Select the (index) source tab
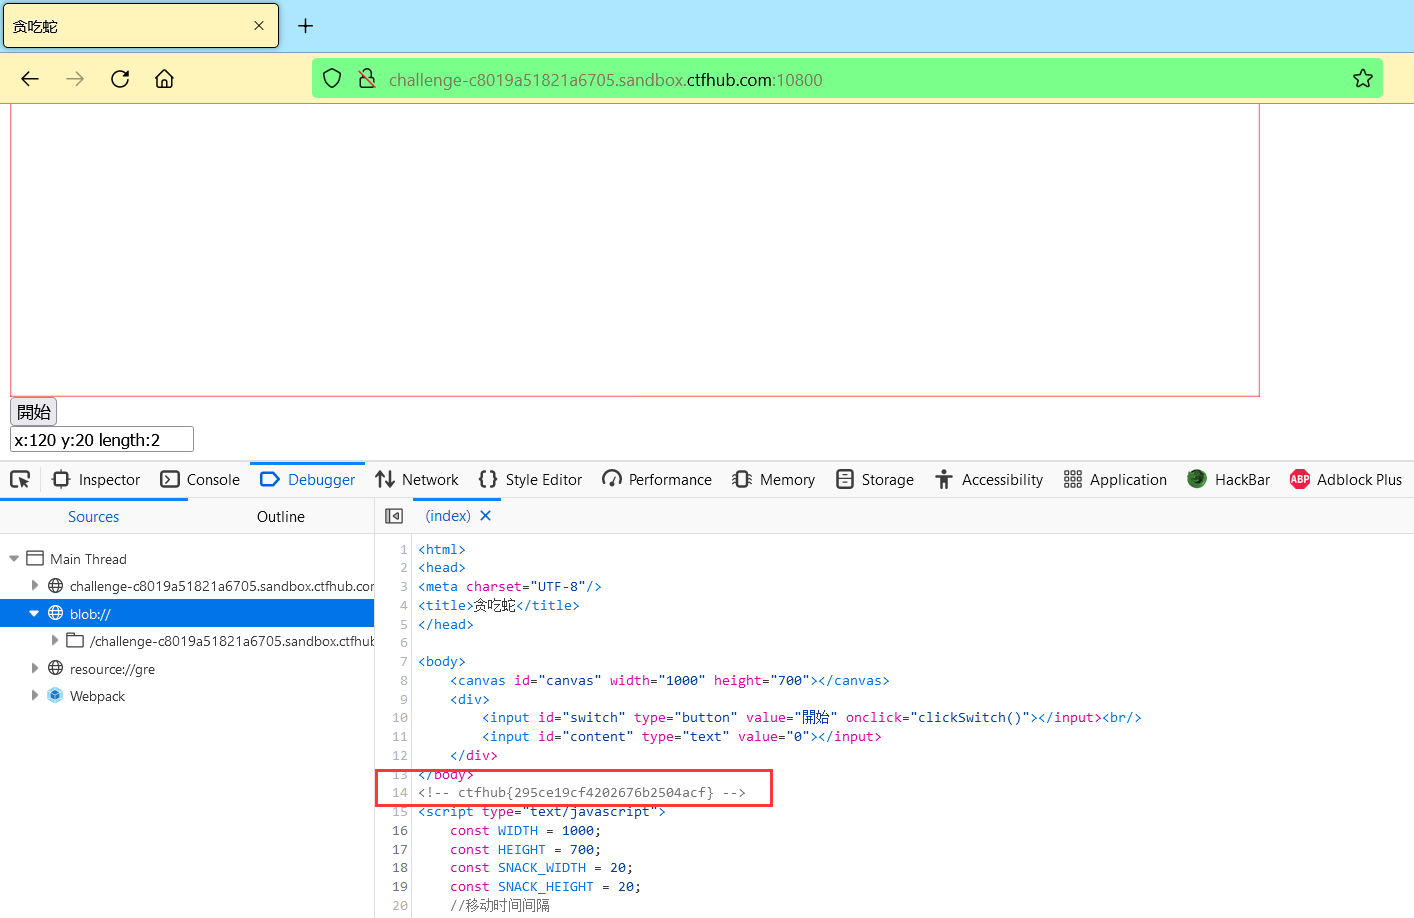The width and height of the screenshot is (1414, 918). (448, 516)
